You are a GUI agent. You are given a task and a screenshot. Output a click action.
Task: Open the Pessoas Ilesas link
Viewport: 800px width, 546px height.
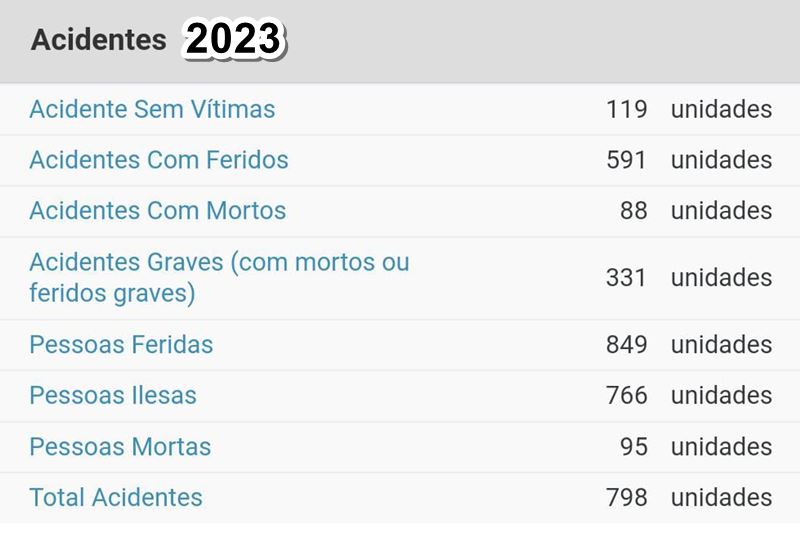[x=113, y=395]
